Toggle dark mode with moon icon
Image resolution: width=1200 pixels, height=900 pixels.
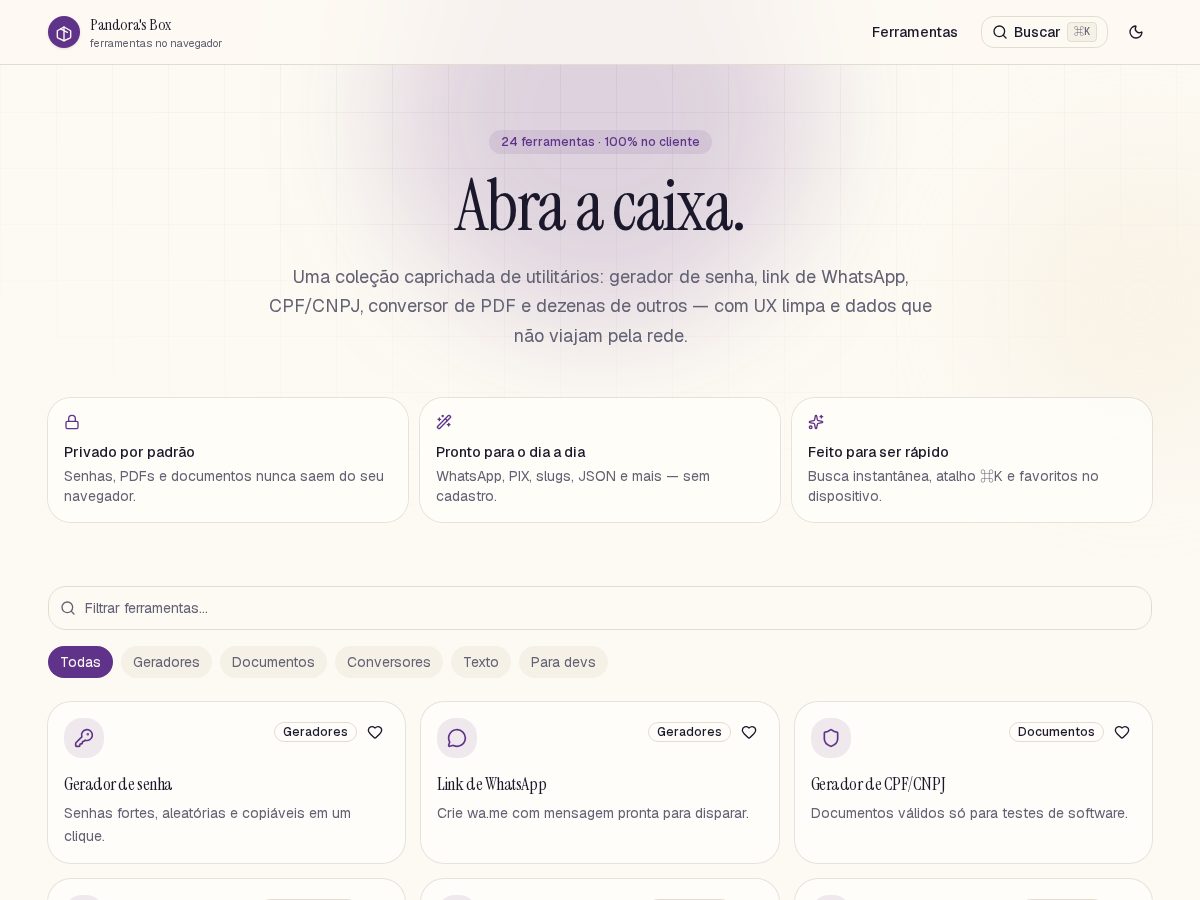pyautogui.click(x=1136, y=32)
